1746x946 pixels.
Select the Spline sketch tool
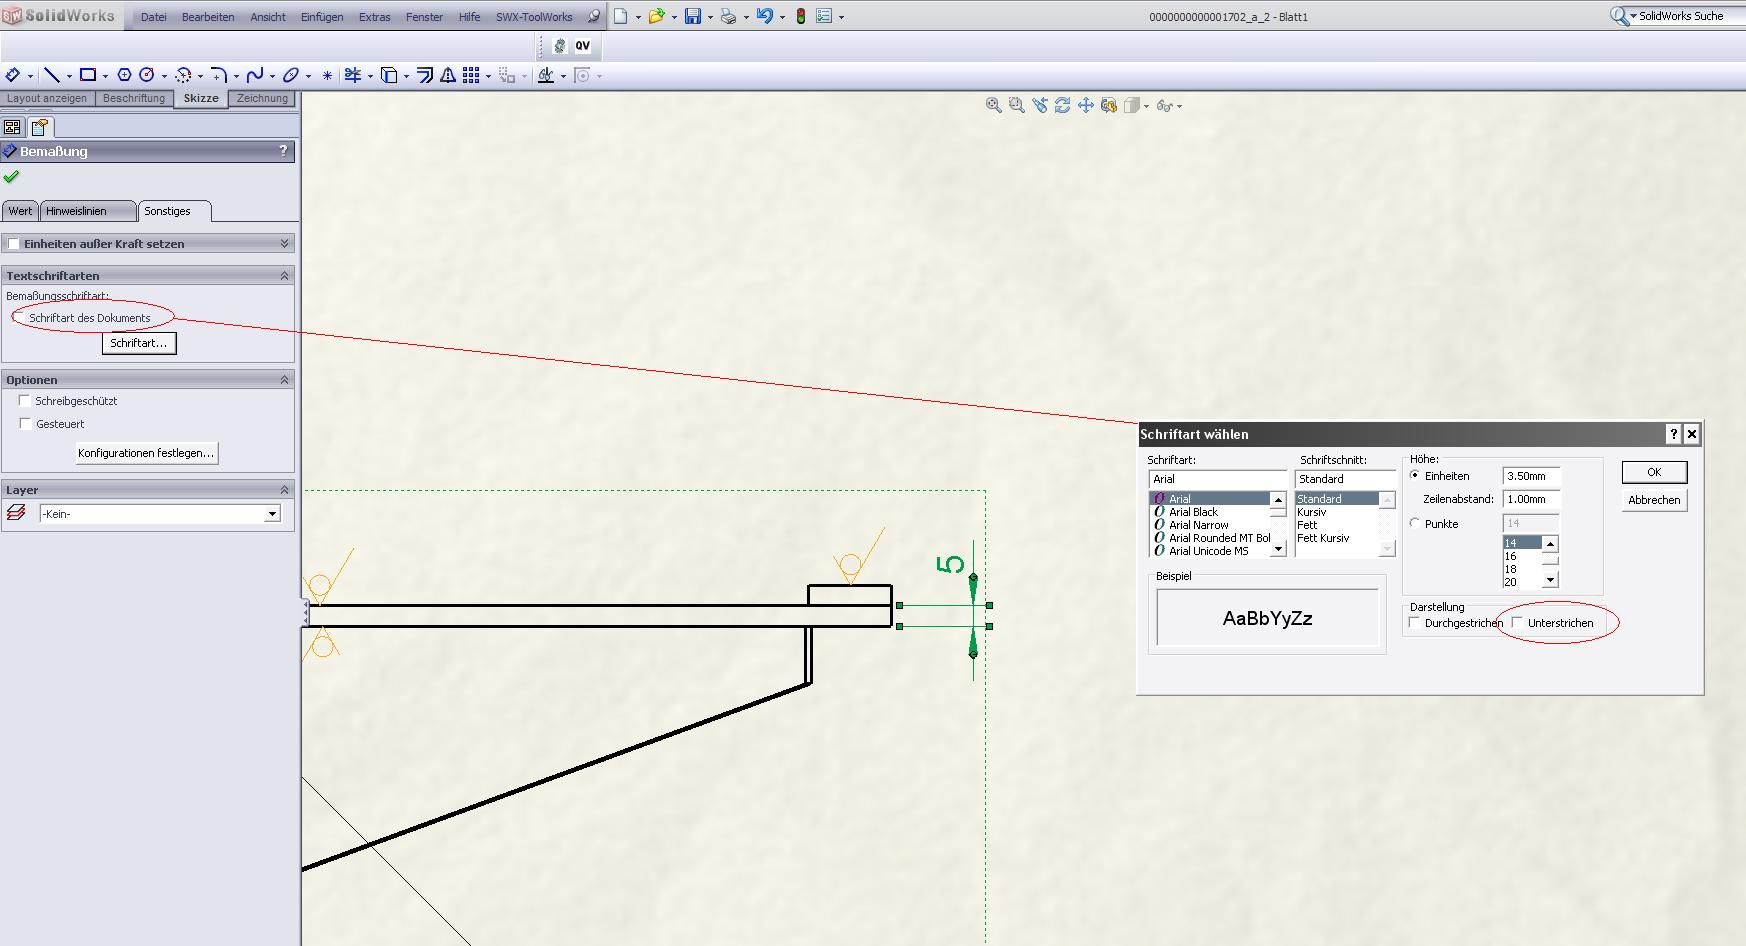point(255,75)
